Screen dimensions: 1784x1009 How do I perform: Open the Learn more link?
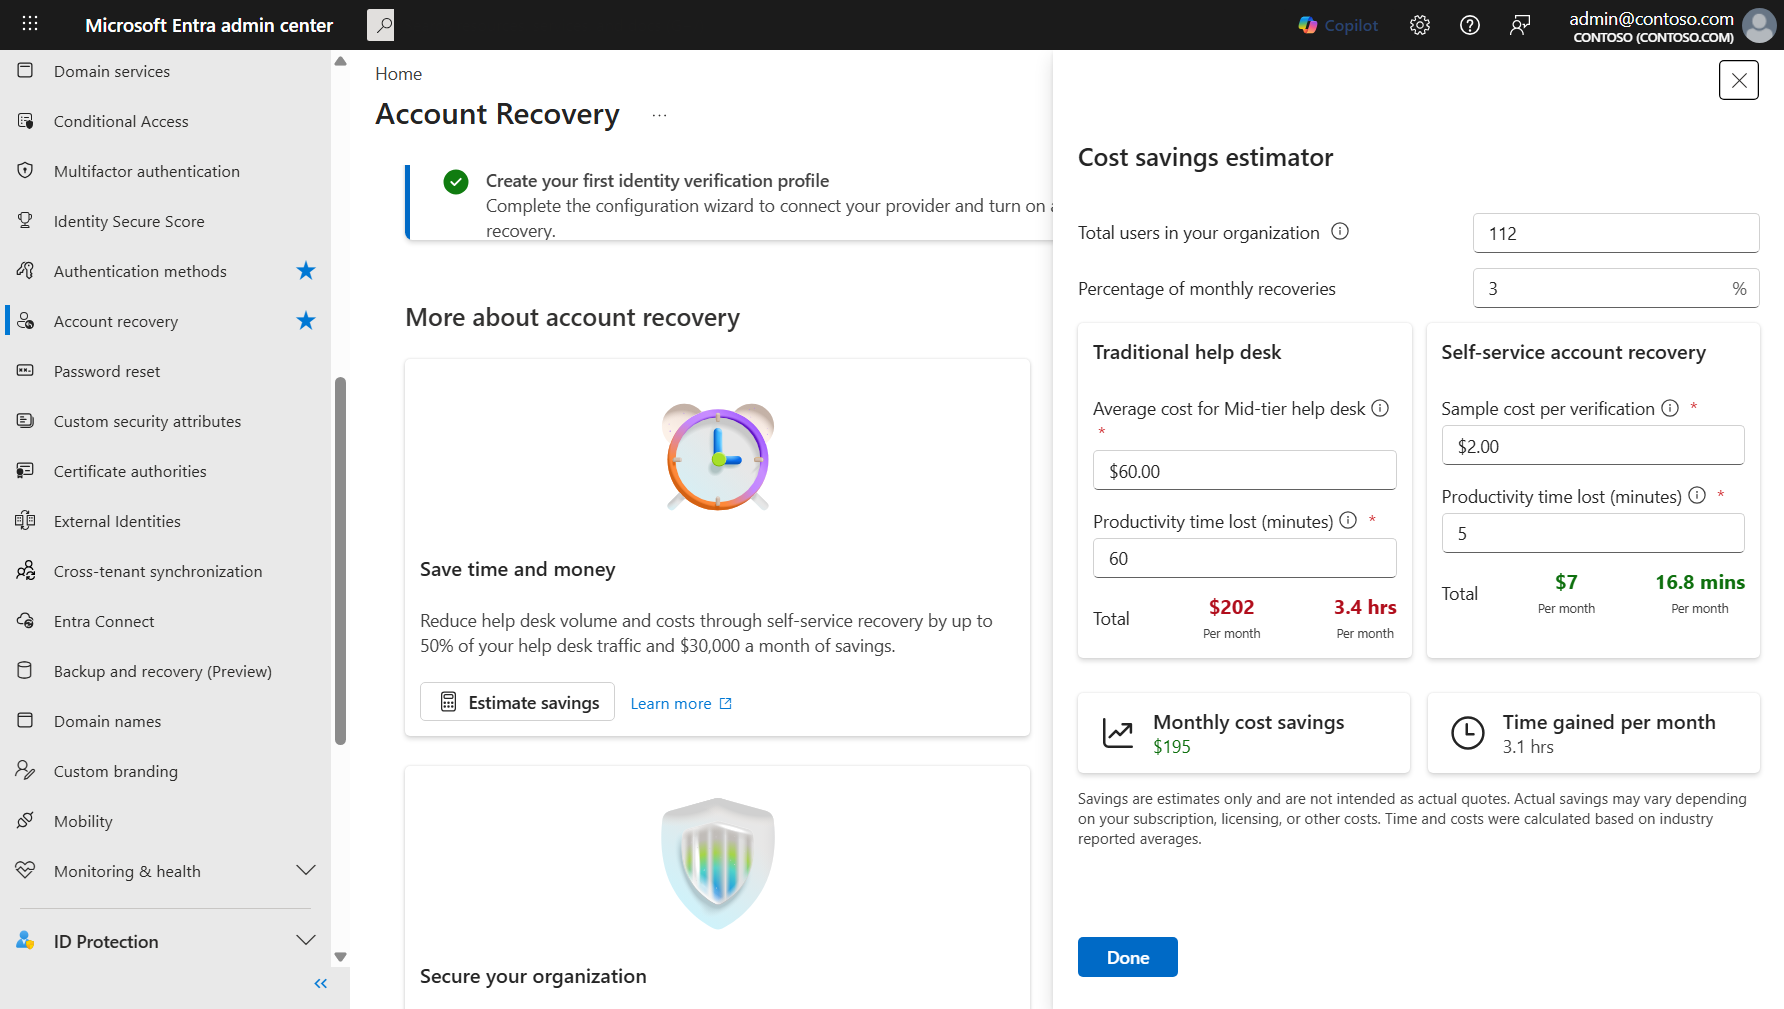pos(681,704)
